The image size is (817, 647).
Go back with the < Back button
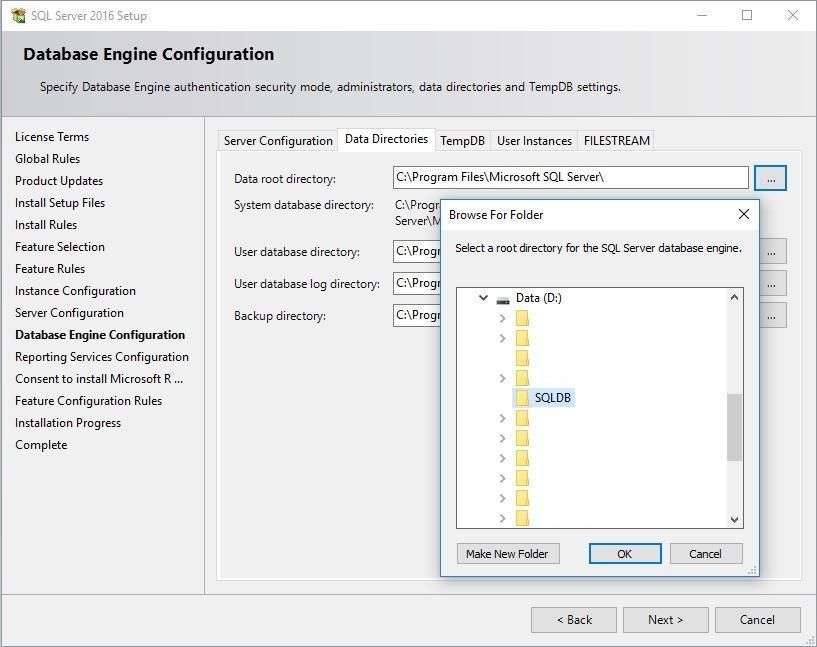click(x=573, y=620)
